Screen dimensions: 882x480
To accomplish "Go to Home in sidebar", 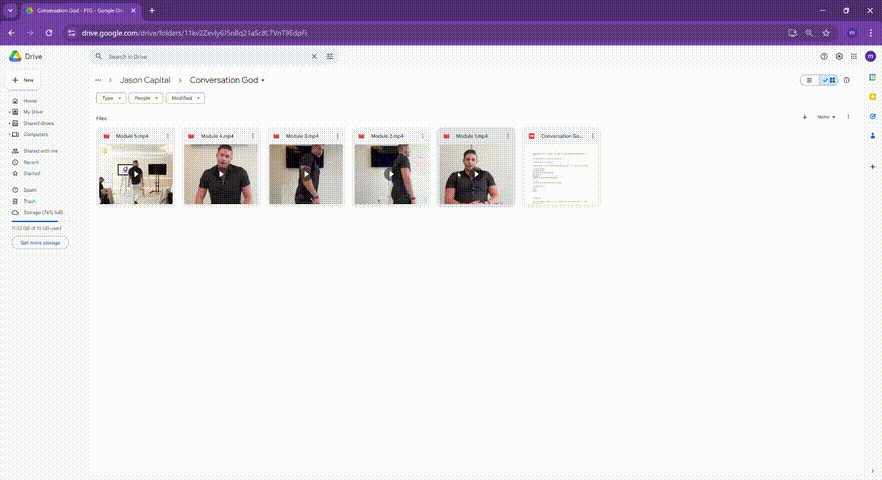I will [x=30, y=101].
